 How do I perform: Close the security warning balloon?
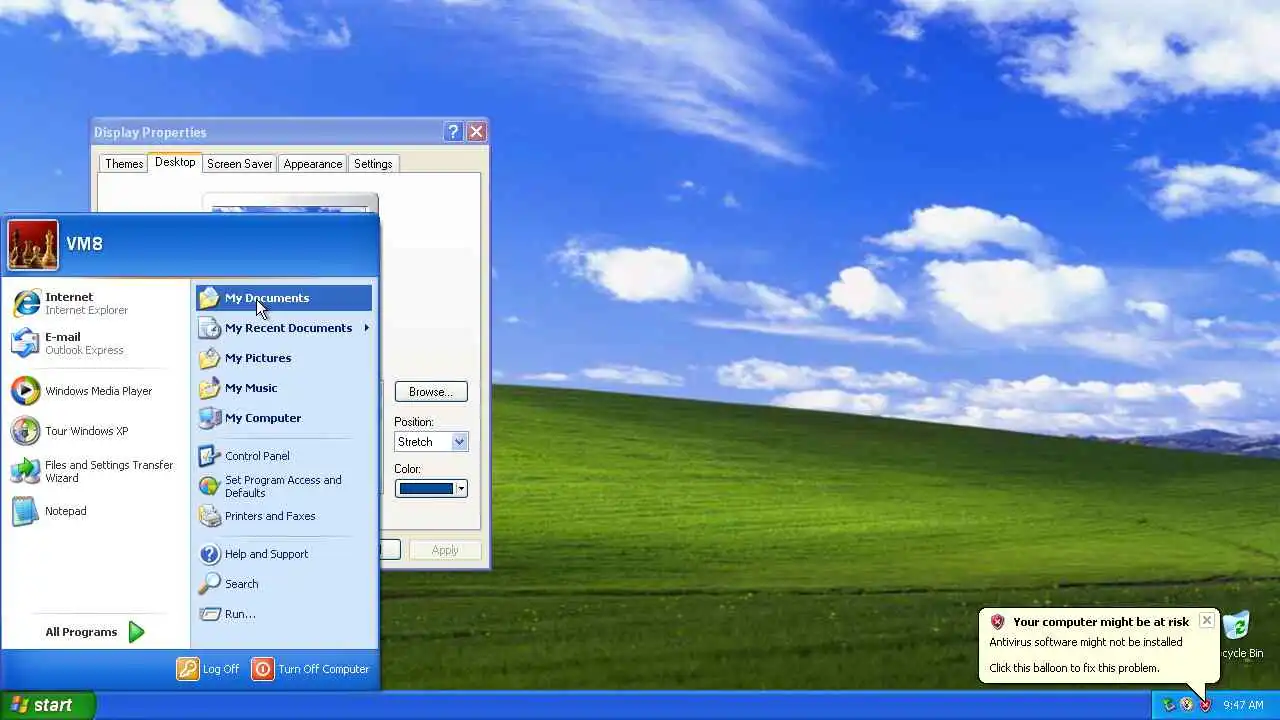pos(1207,620)
